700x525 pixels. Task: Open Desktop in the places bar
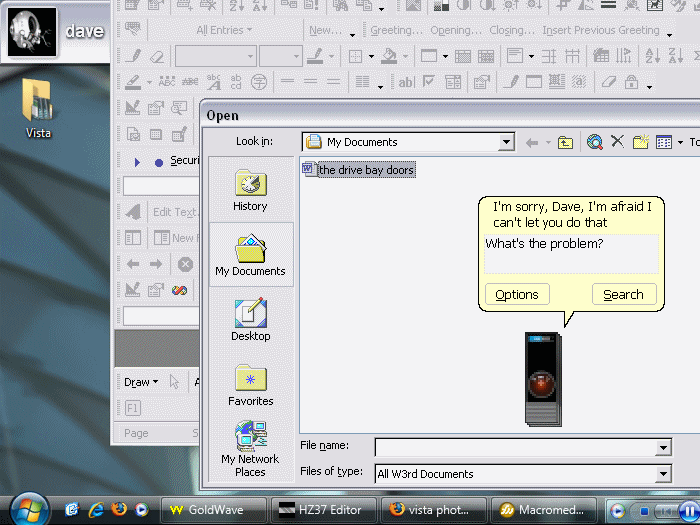[250, 320]
